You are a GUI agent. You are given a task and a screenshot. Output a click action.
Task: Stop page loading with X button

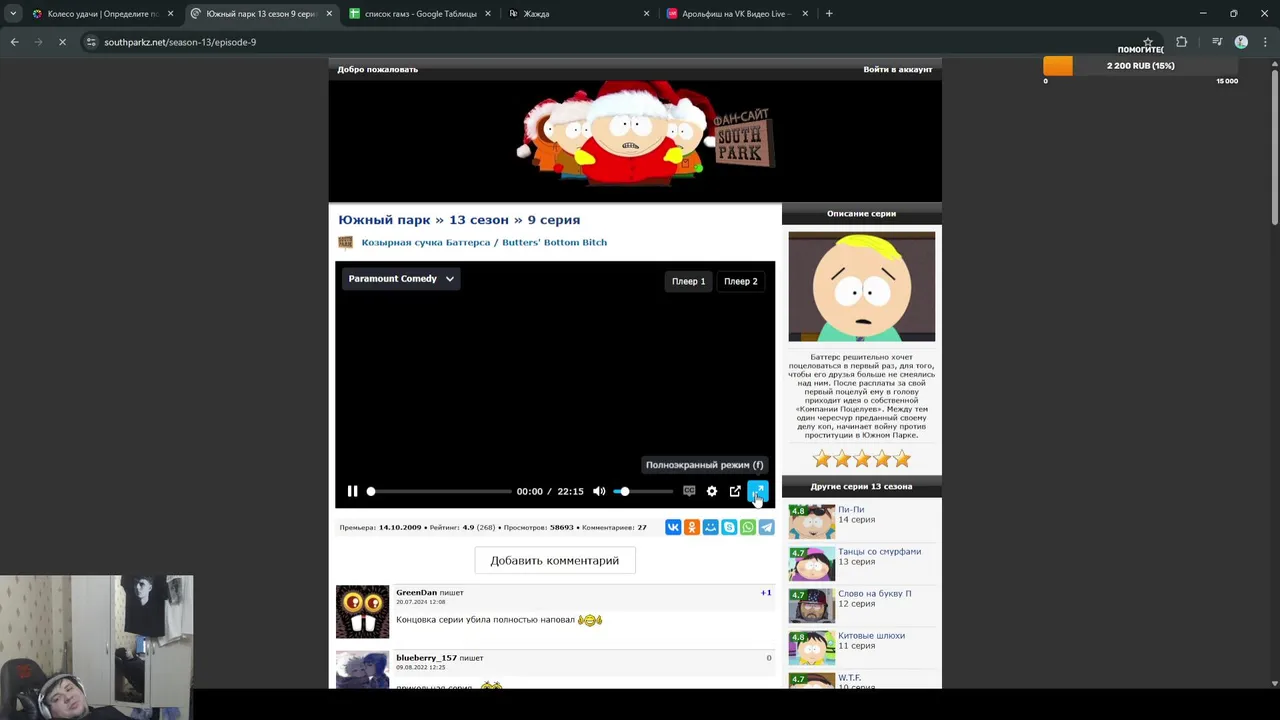(x=62, y=42)
